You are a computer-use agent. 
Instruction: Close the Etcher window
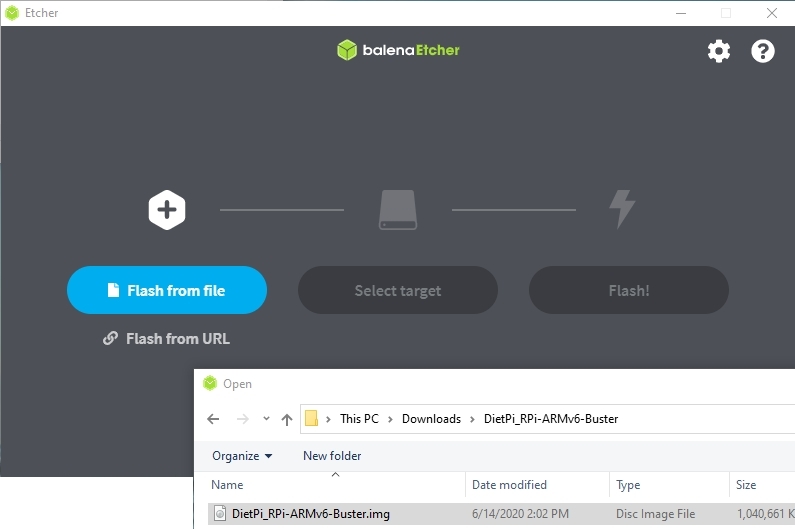(x=772, y=13)
